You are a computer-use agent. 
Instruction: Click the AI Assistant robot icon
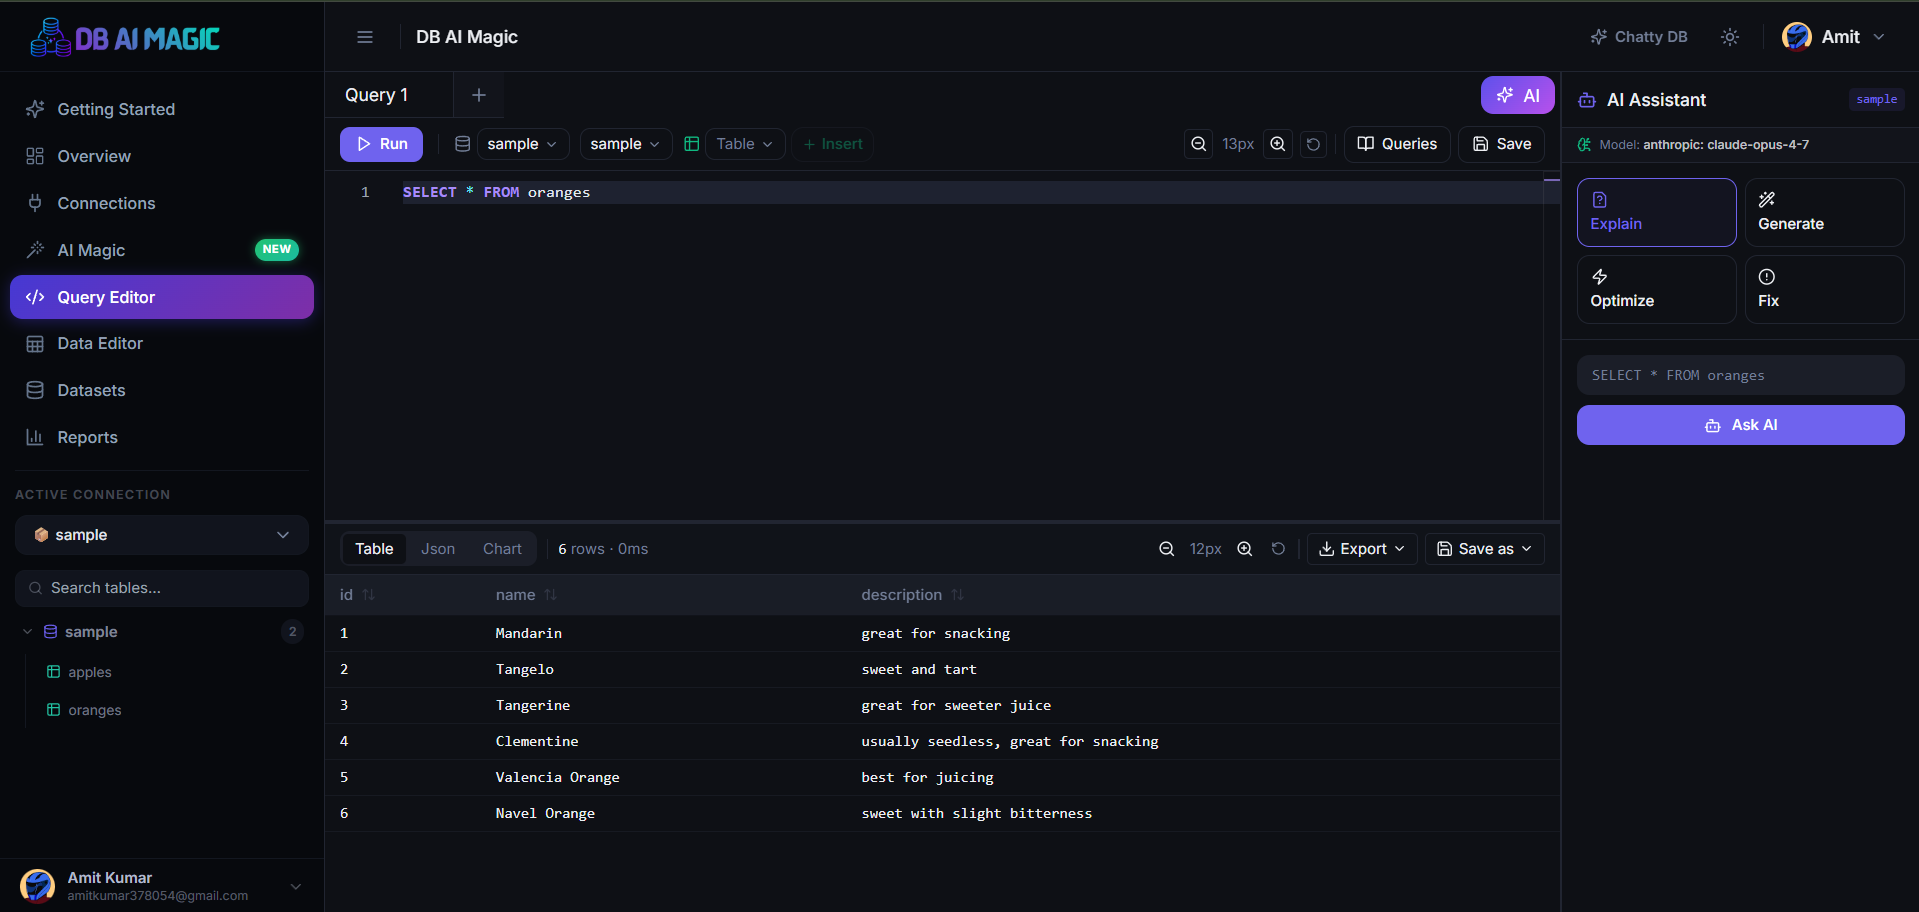point(1587,100)
